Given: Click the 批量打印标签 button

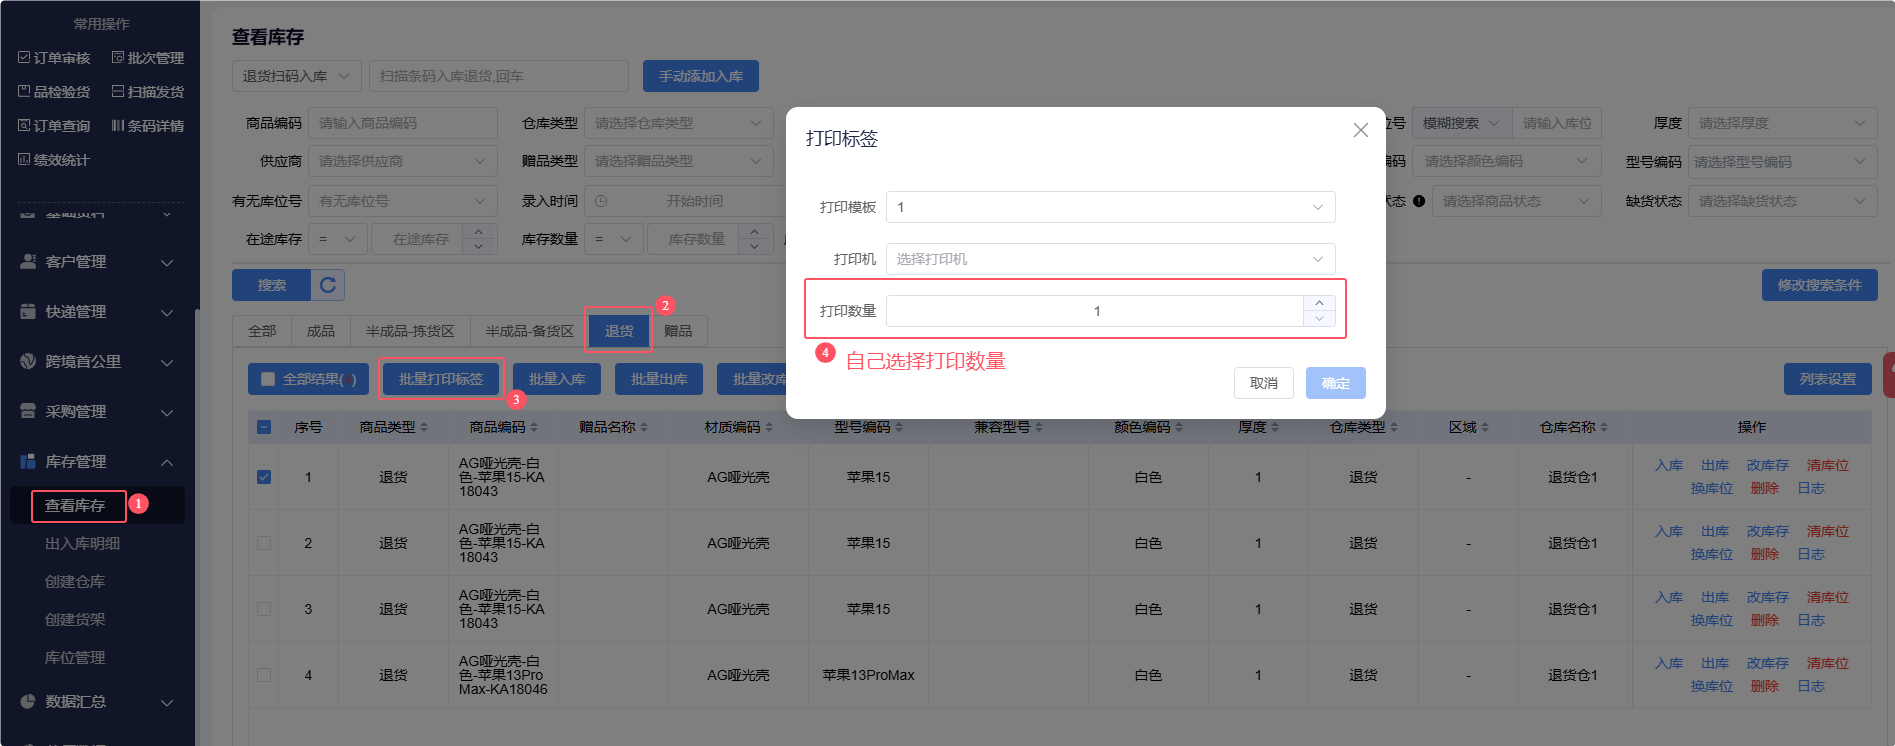Looking at the screenshot, I should pyautogui.click(x=441, y=379).
